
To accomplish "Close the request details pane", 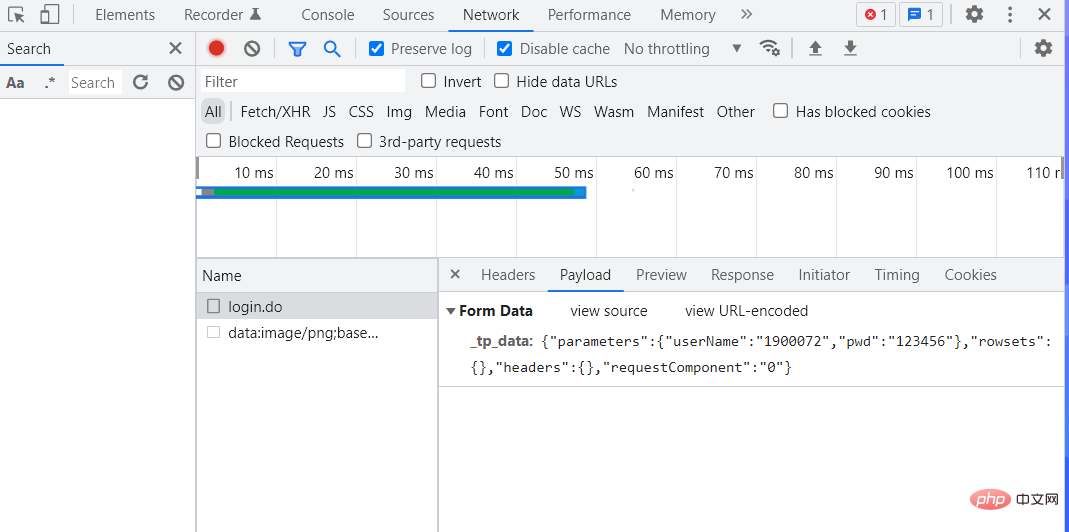I will (x=455, y=274).
